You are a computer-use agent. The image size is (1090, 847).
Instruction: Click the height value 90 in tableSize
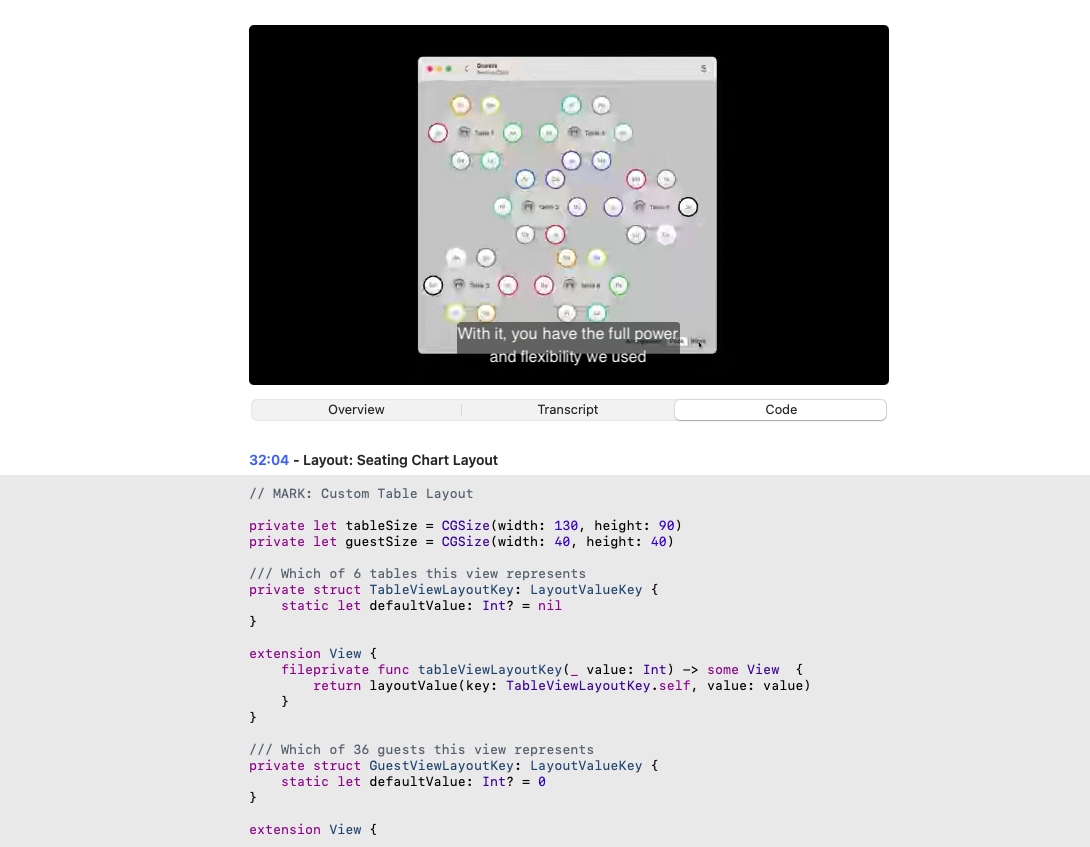[x=666, y=526]
